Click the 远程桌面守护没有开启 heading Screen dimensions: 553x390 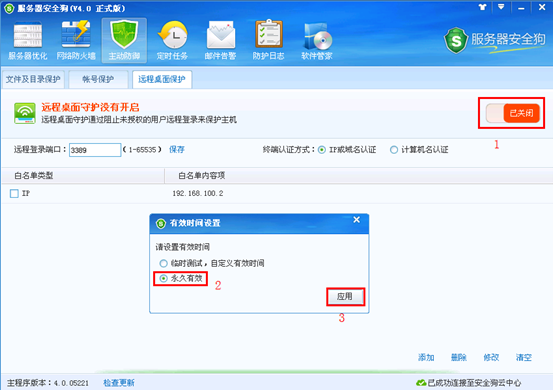90,107
